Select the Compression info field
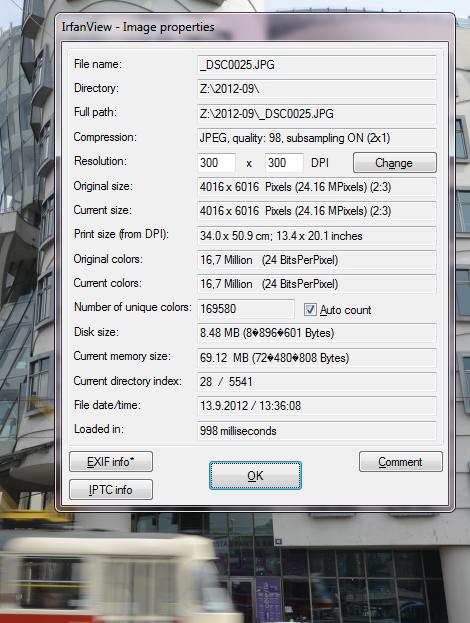The height and width of the screenshot is (623, 470). (x=317, y=138)
